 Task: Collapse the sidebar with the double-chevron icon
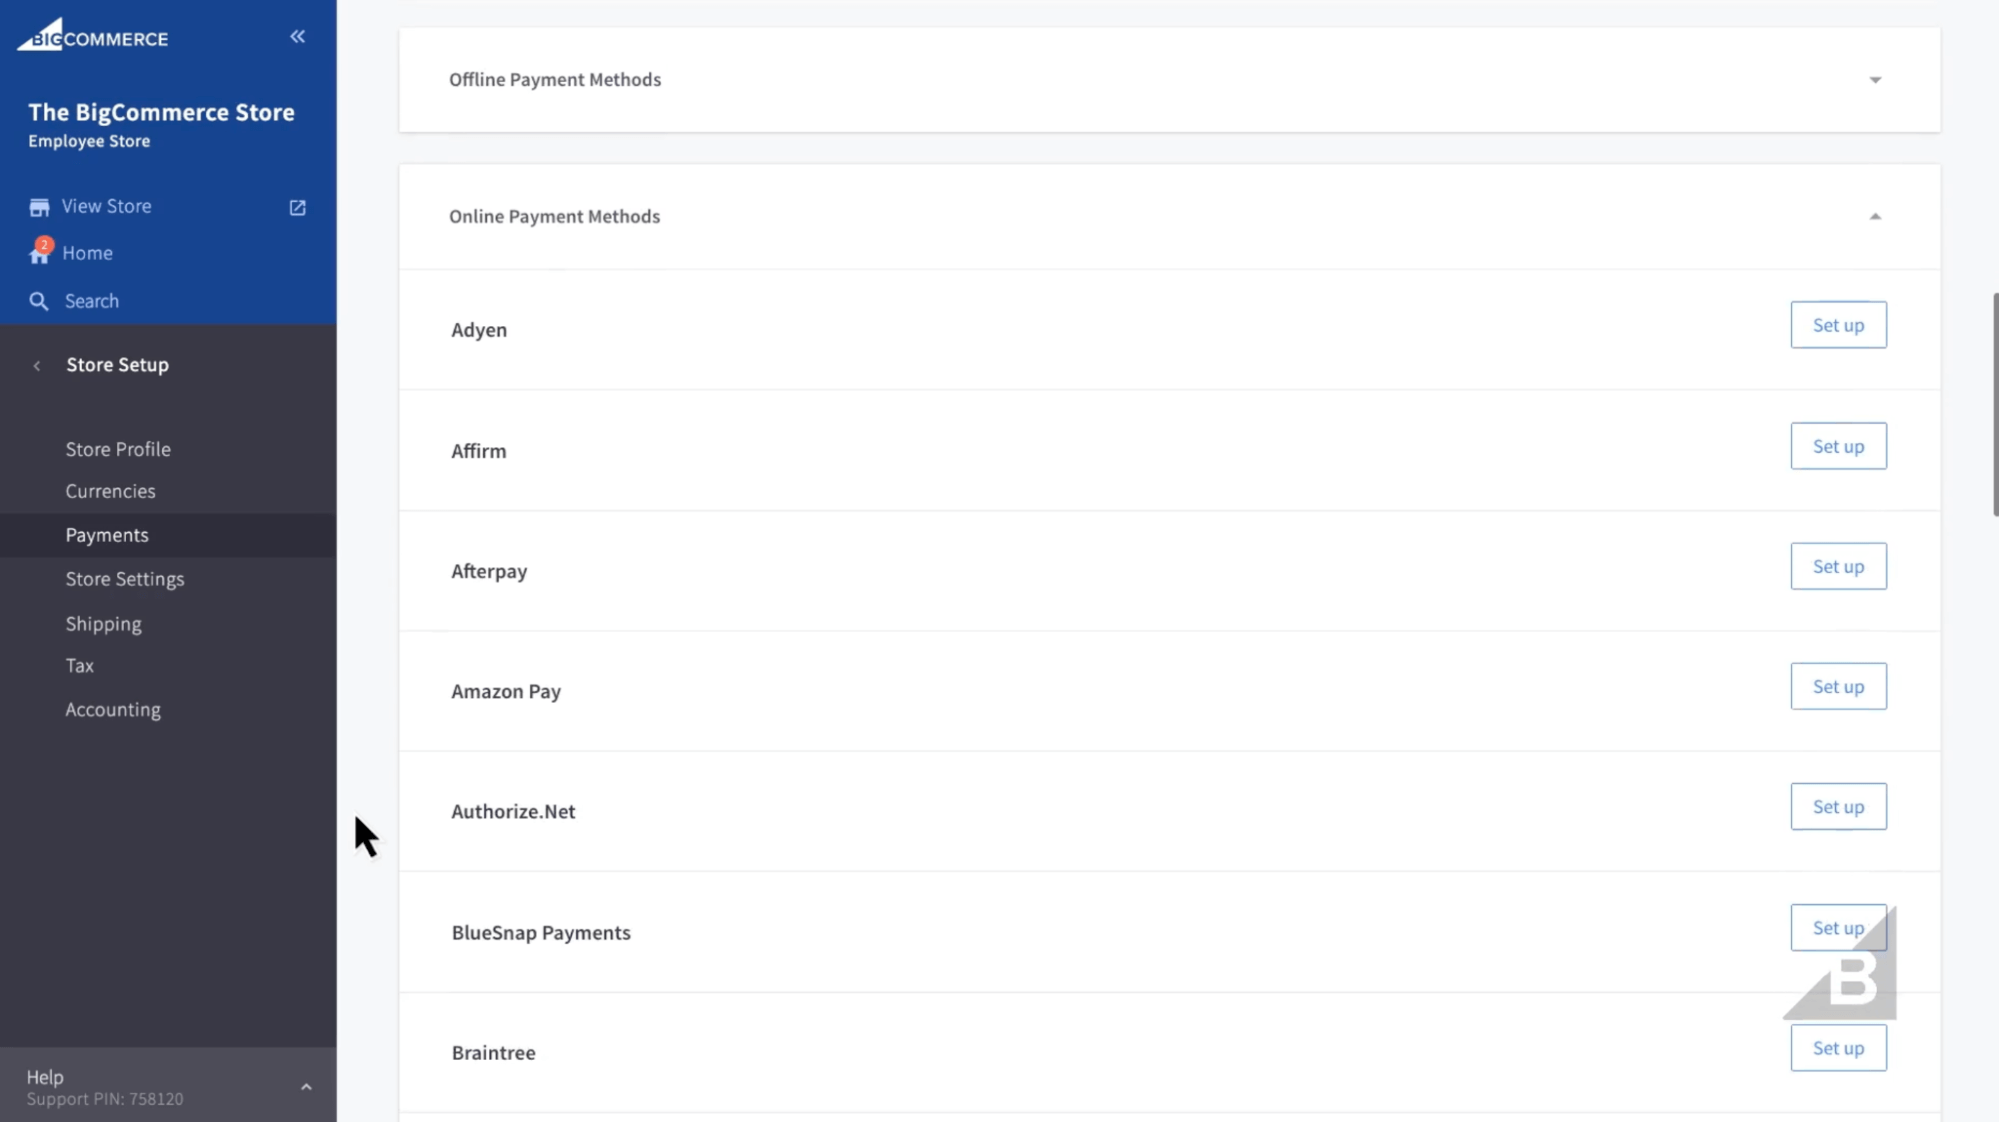[x=298, y=37]
